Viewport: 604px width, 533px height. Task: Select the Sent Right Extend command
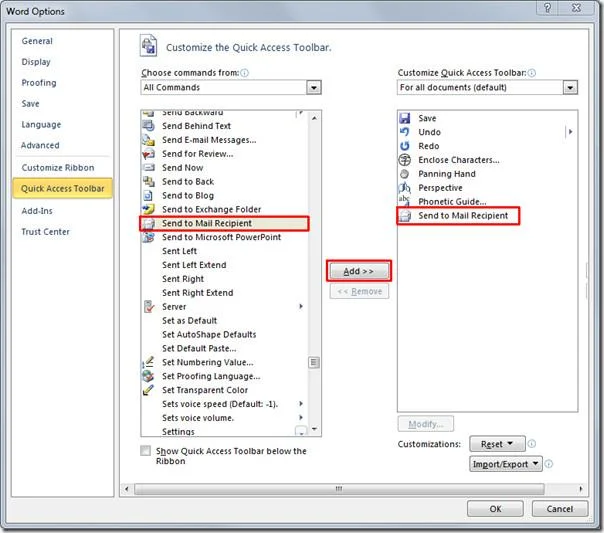198,293
